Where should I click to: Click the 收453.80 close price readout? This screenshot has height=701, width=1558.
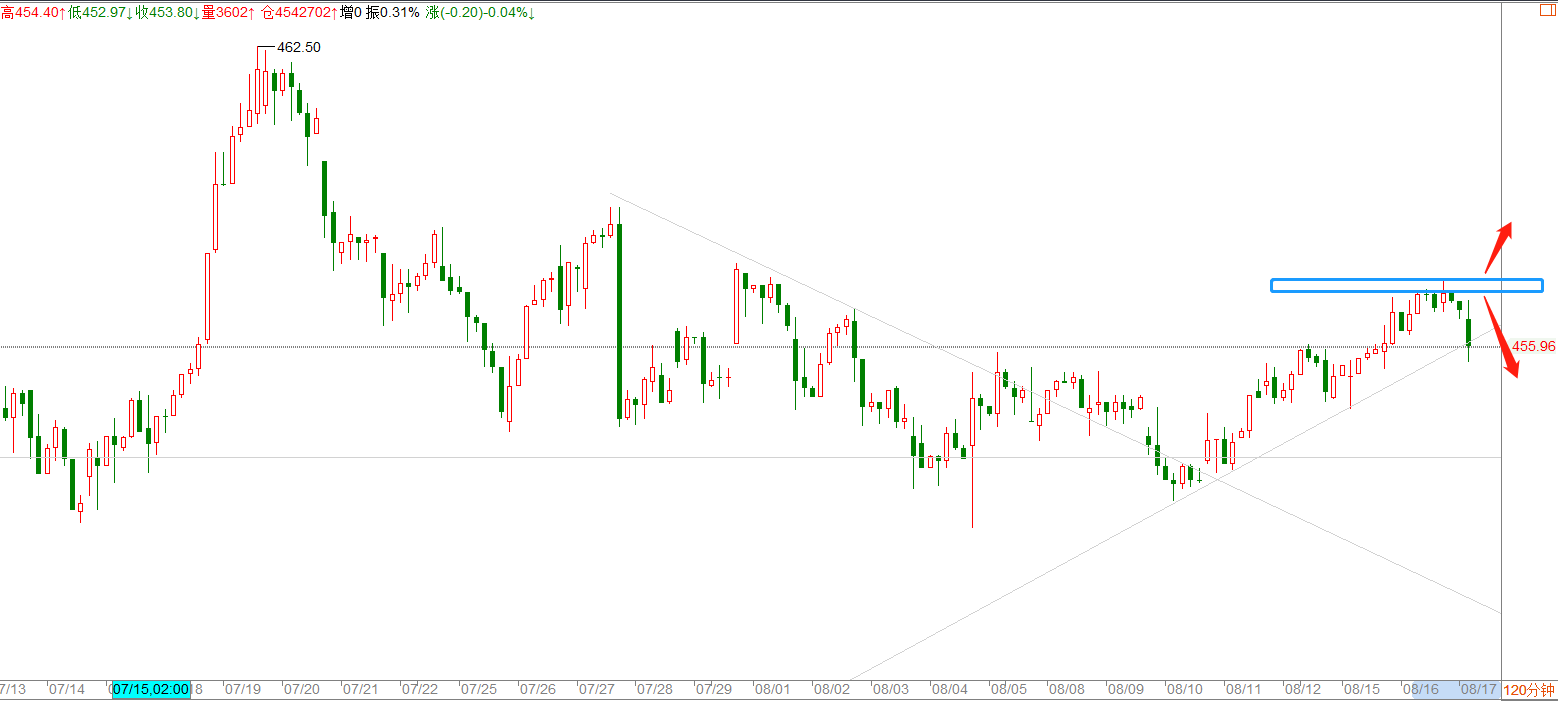(168, 12)
